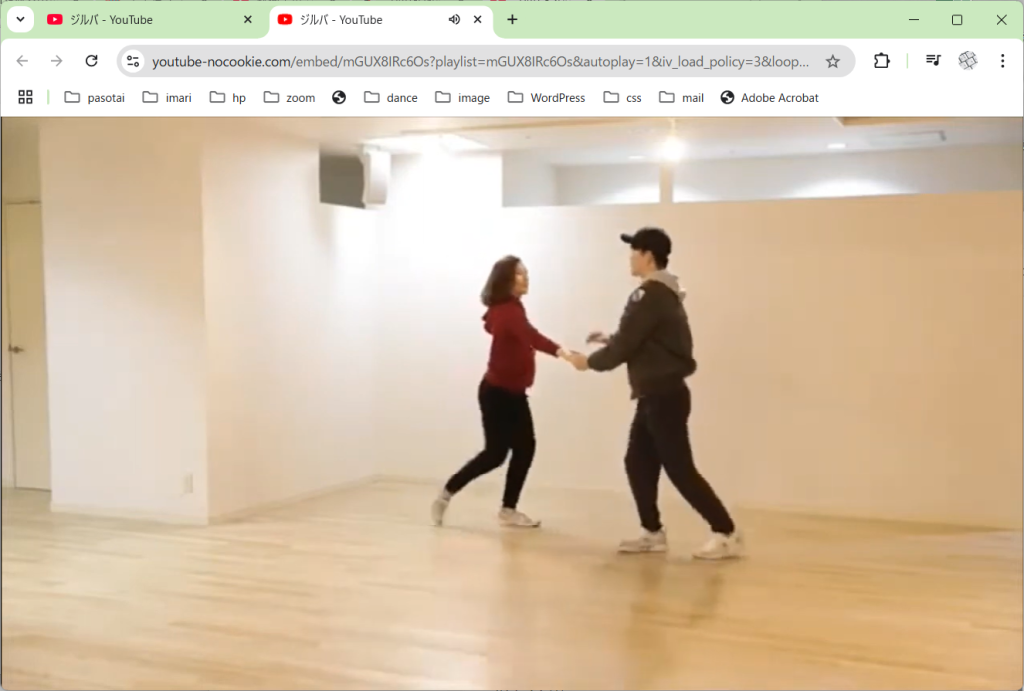Click the dancing video to pause playback

pyautogui.click(x=512, y=404)
